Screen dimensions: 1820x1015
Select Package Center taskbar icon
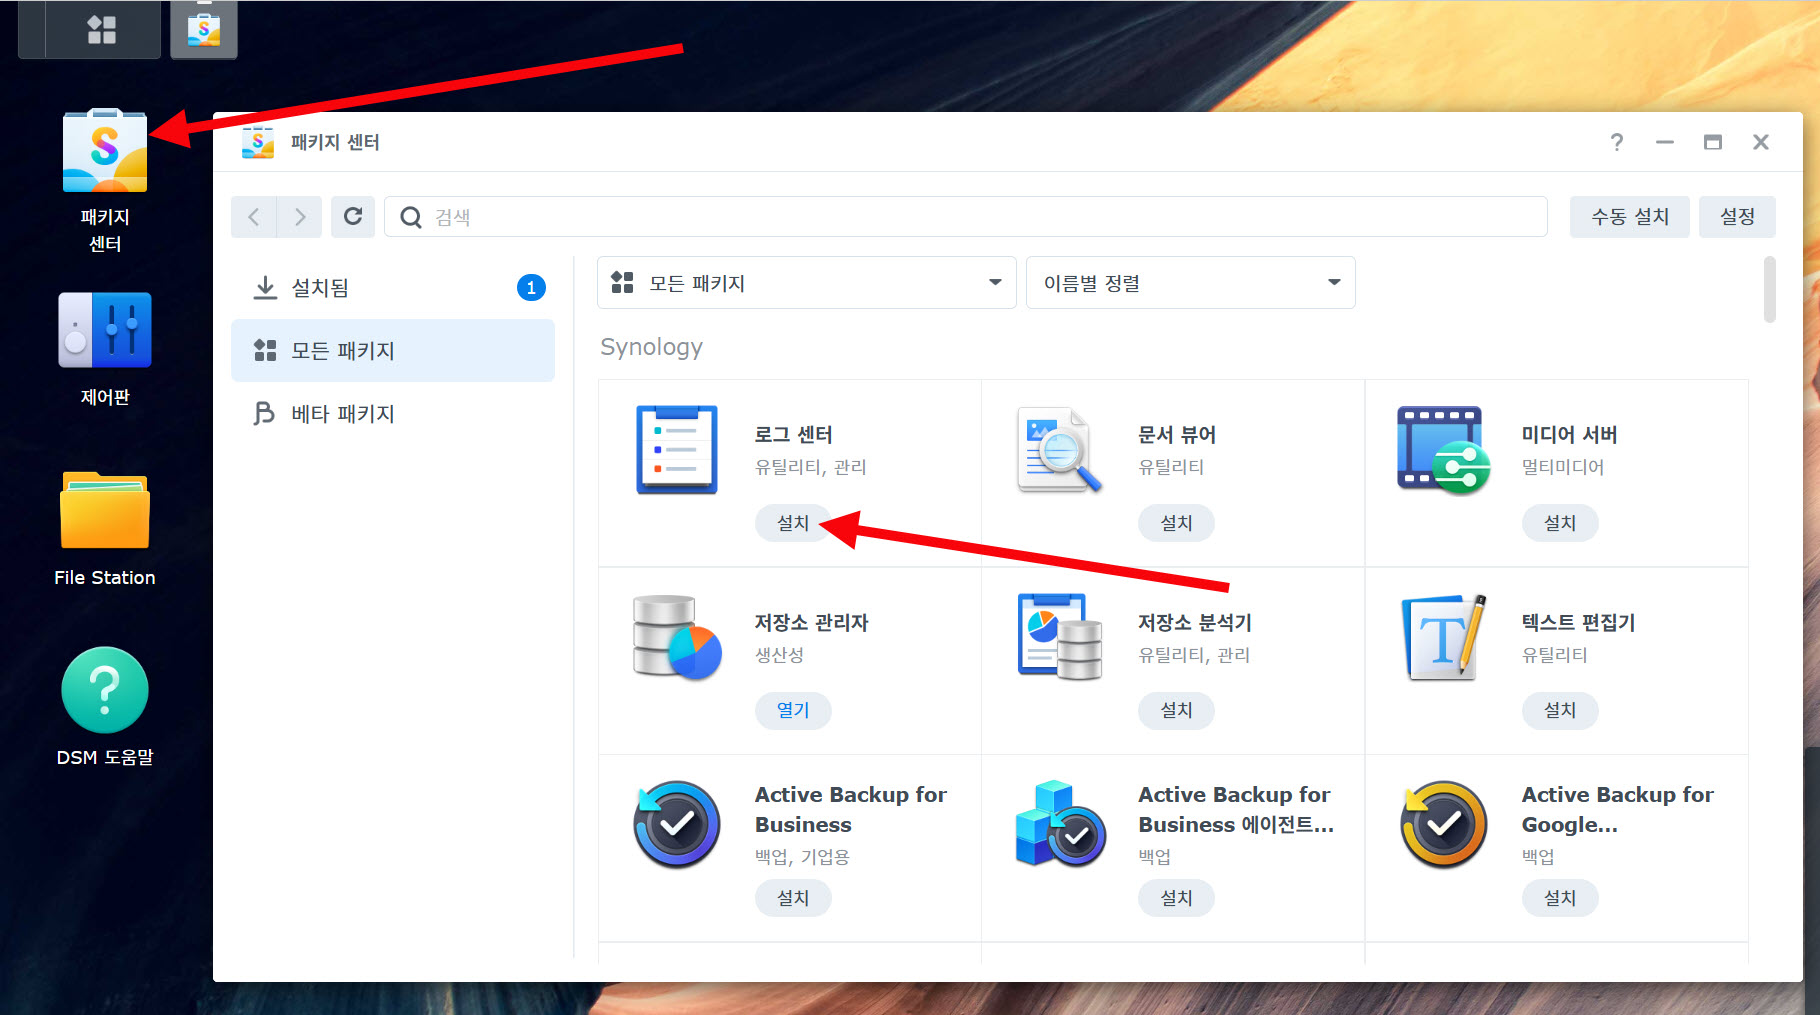pyautogui.click(x=204, y=29)
